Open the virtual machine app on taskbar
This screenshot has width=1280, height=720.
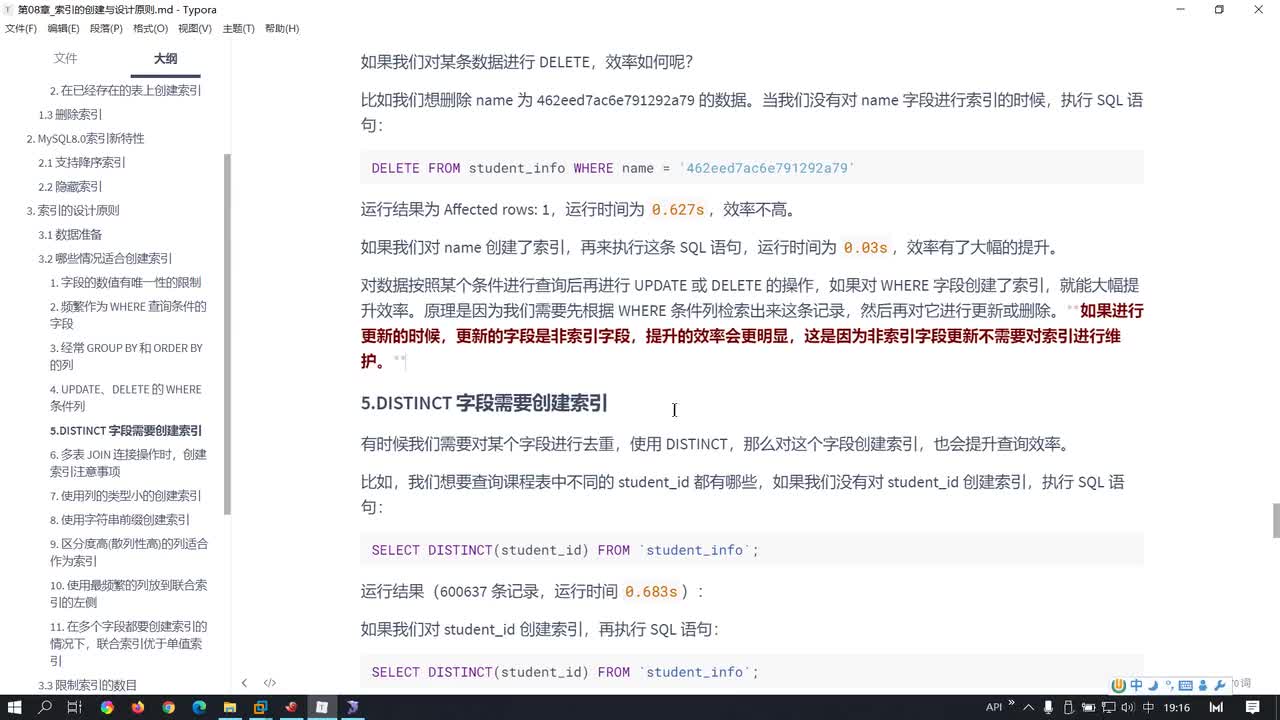(x=260, y=707)
